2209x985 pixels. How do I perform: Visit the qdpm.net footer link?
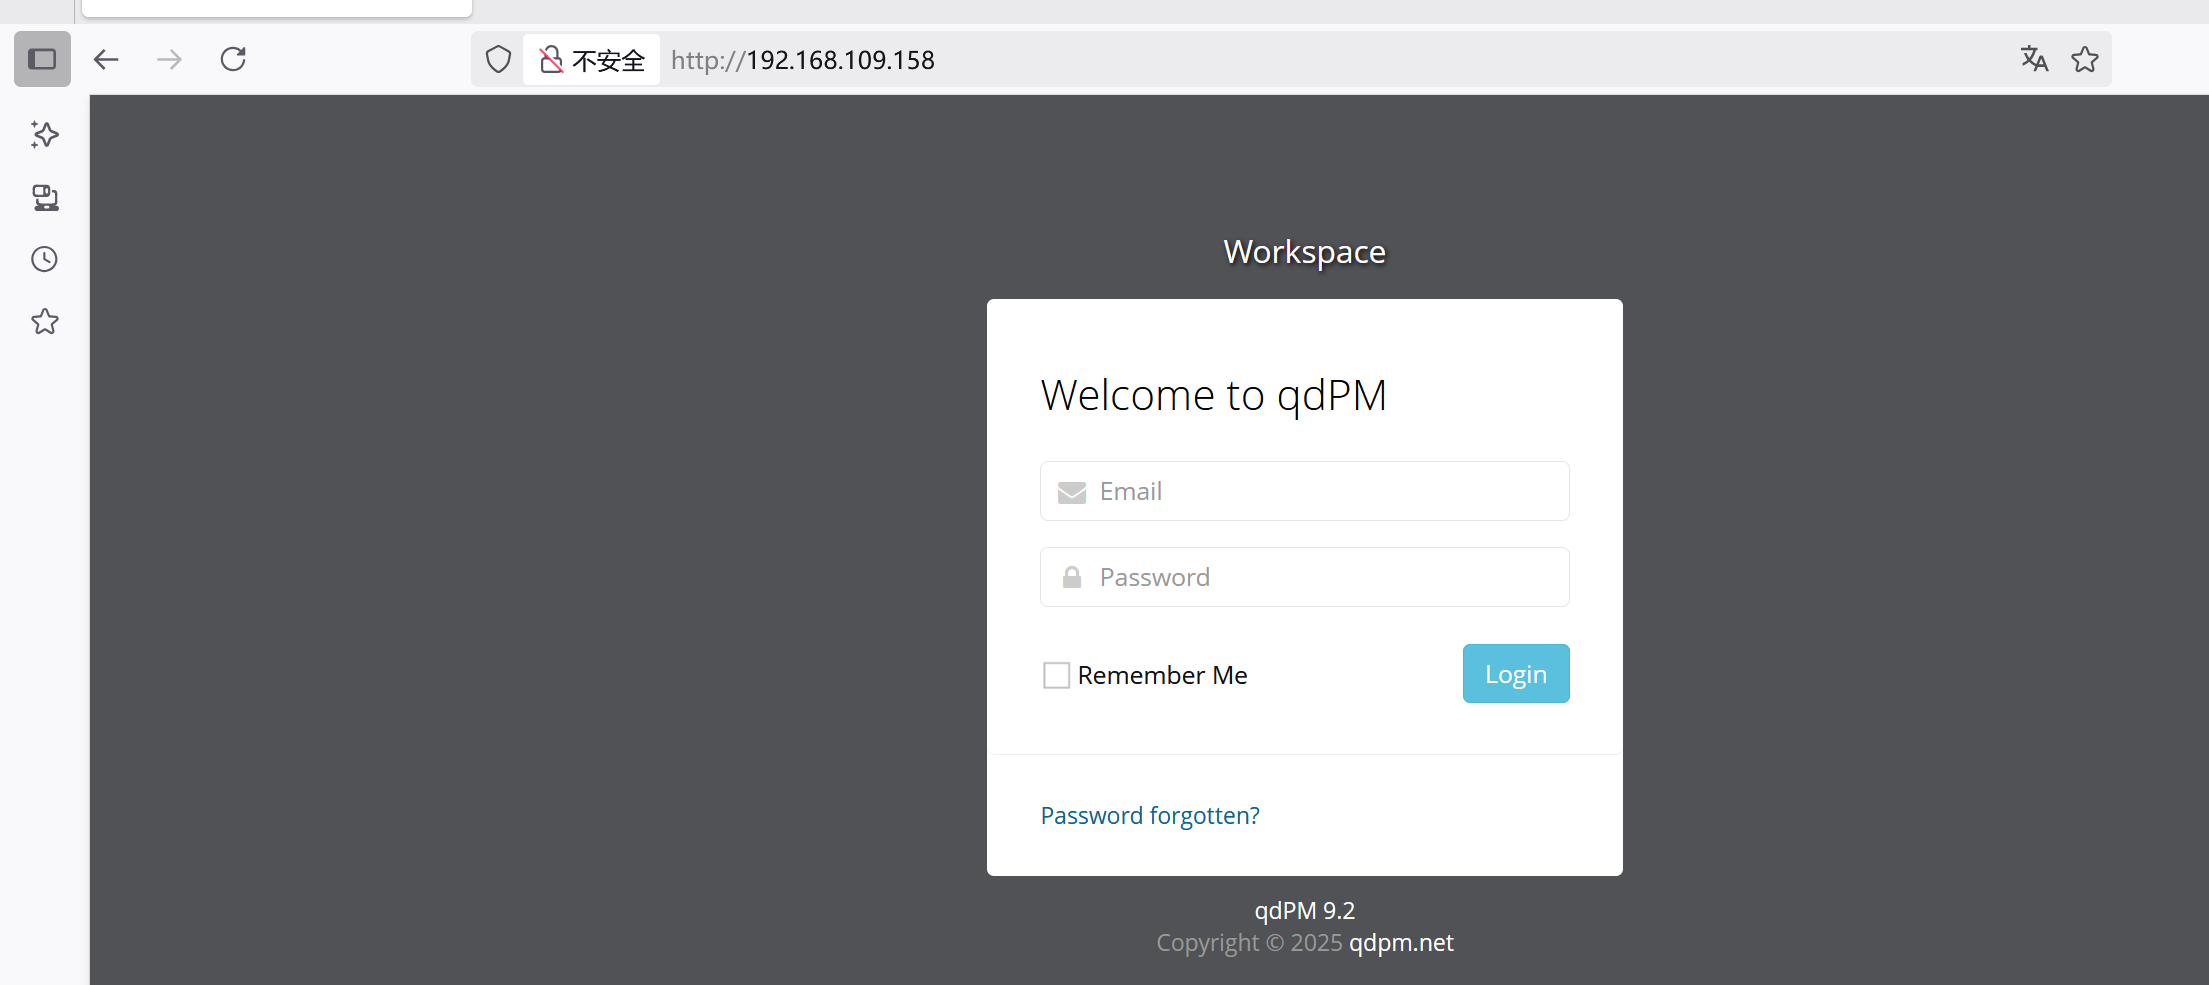click(x=1401, y=943)
